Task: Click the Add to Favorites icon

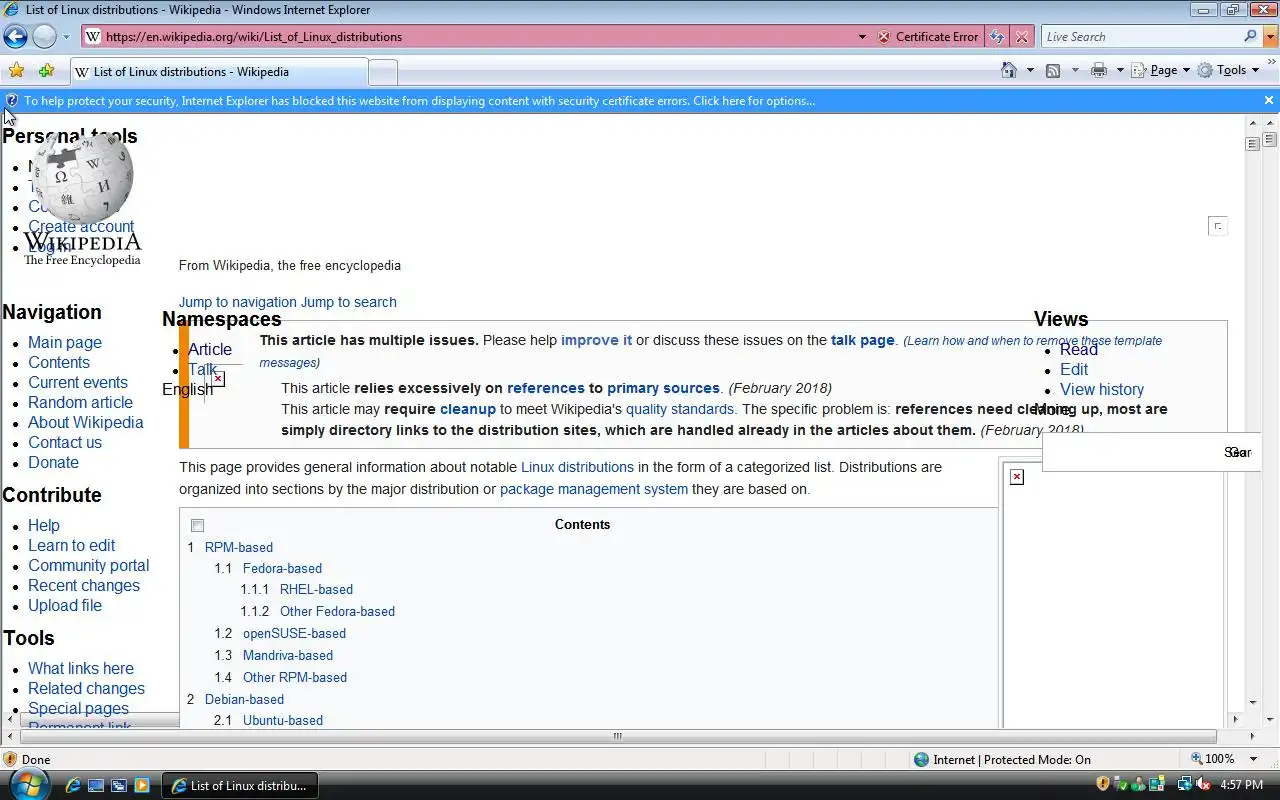Action: (x=46, y=71)
